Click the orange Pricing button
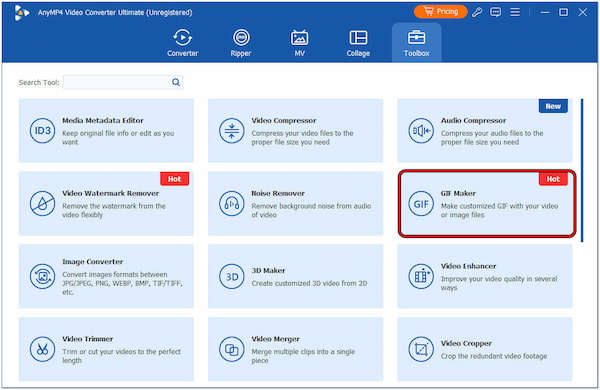This screenshot has width=600, height=390. click(x=440, y=12)
